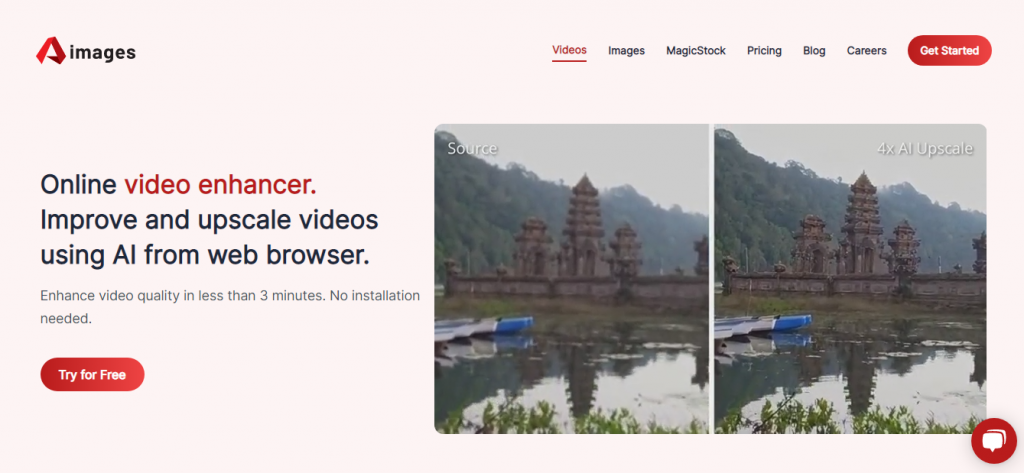Screen dimensions: 1024x473
Task: Click 'Improve and upscale videos' heading line
Action: pos(209,220)
